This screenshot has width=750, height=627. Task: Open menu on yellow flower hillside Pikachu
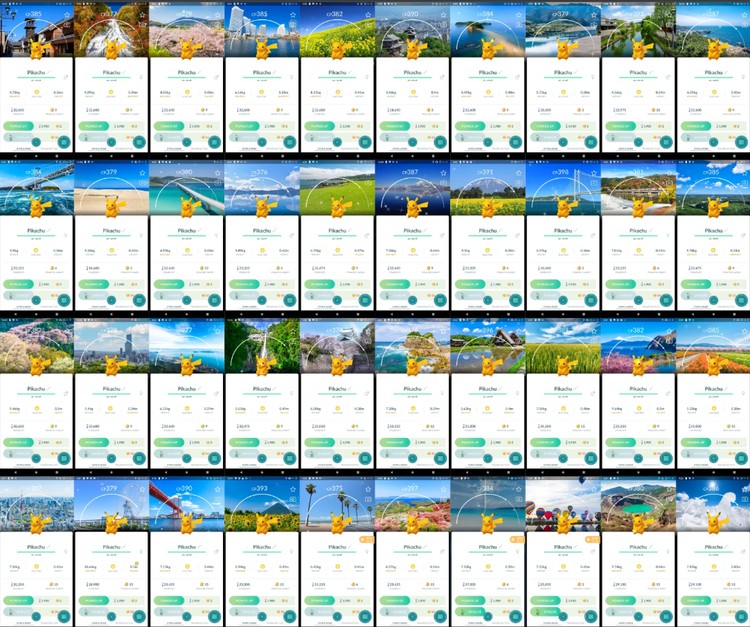click(x=365, y=142)
